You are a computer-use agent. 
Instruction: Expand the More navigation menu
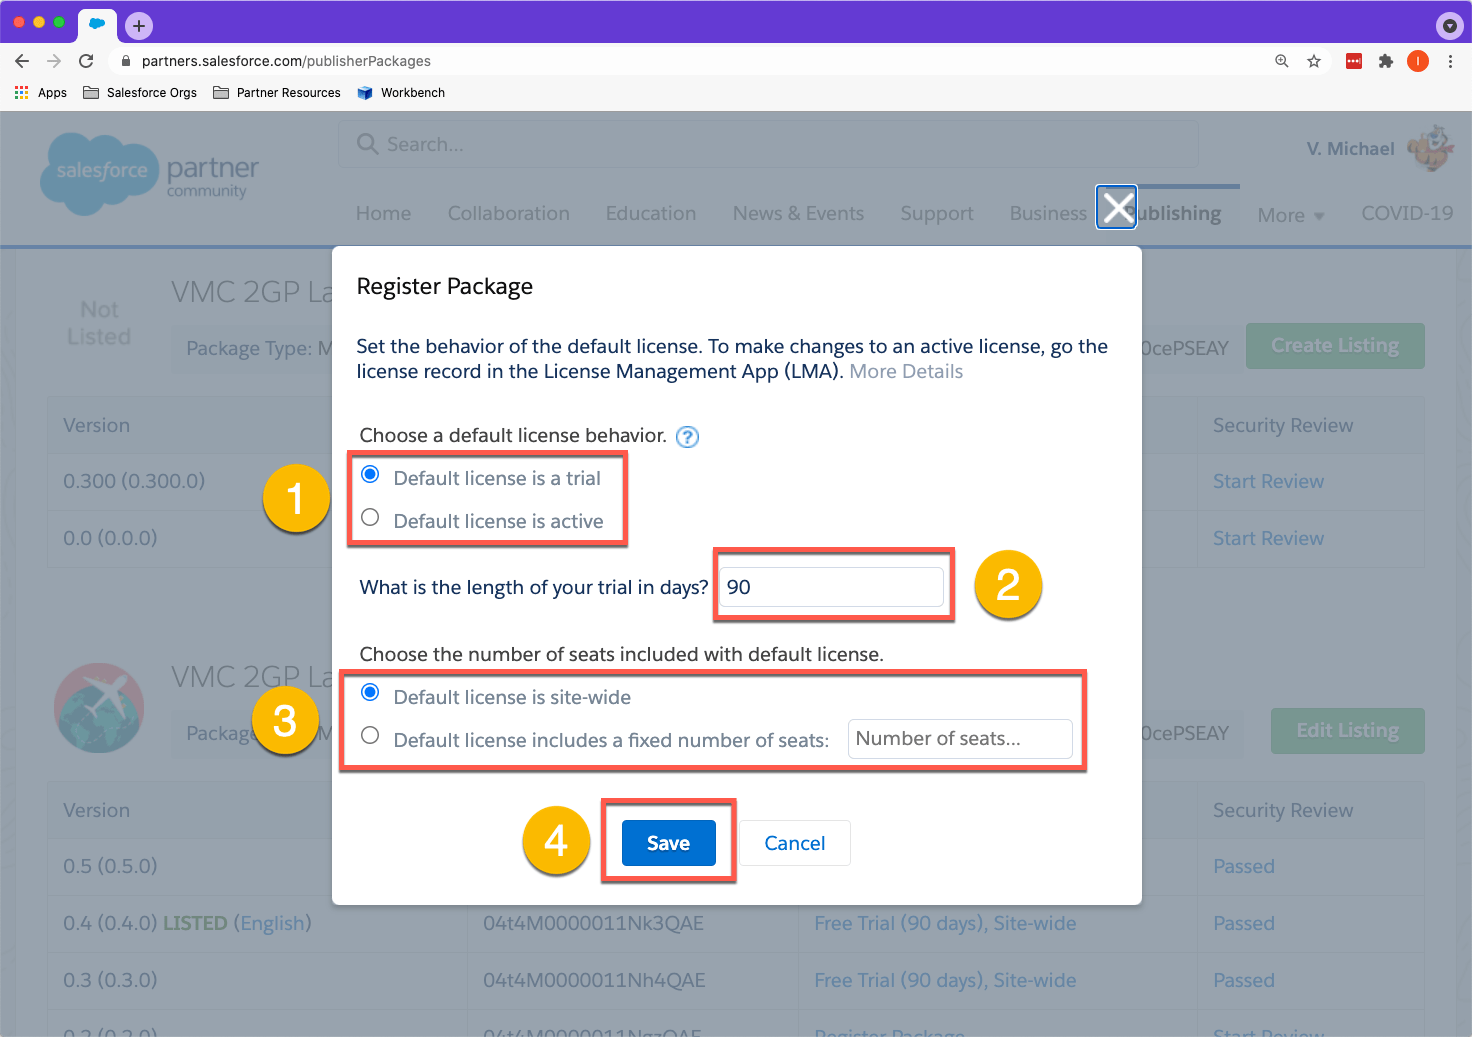tap(1290, 215)
